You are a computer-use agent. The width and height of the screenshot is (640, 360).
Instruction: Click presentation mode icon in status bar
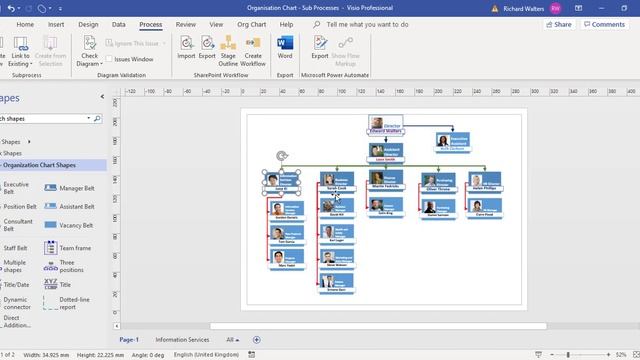[538, 355]
